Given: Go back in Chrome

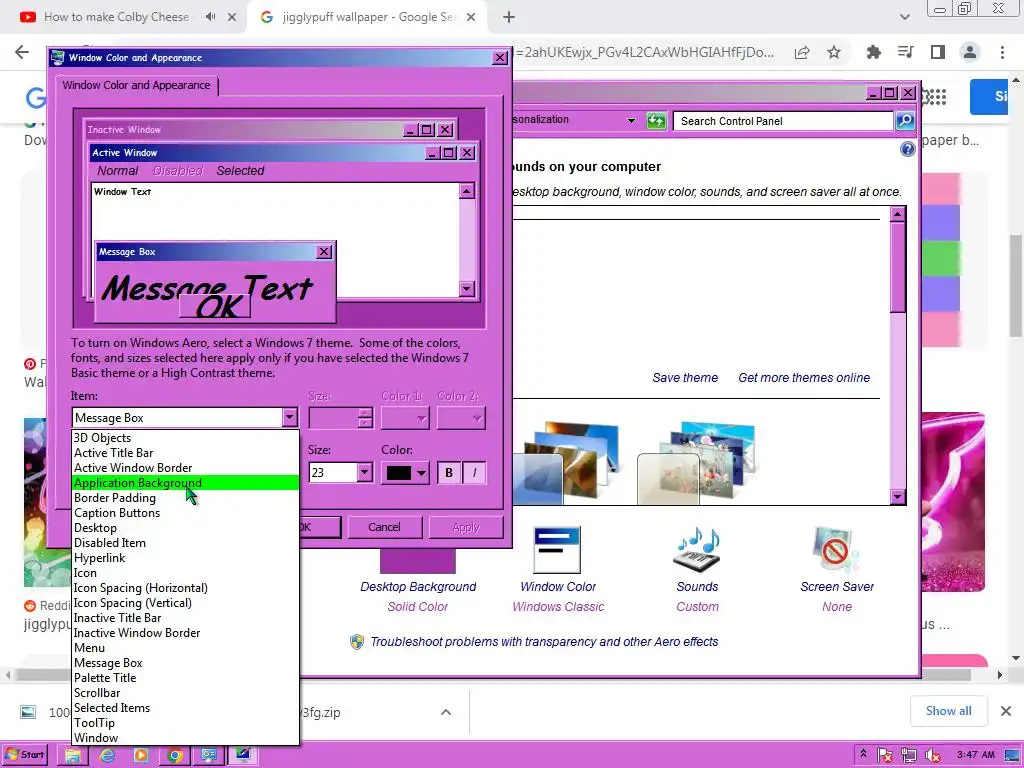Looking at the screenshot, I should pos(22,52).
